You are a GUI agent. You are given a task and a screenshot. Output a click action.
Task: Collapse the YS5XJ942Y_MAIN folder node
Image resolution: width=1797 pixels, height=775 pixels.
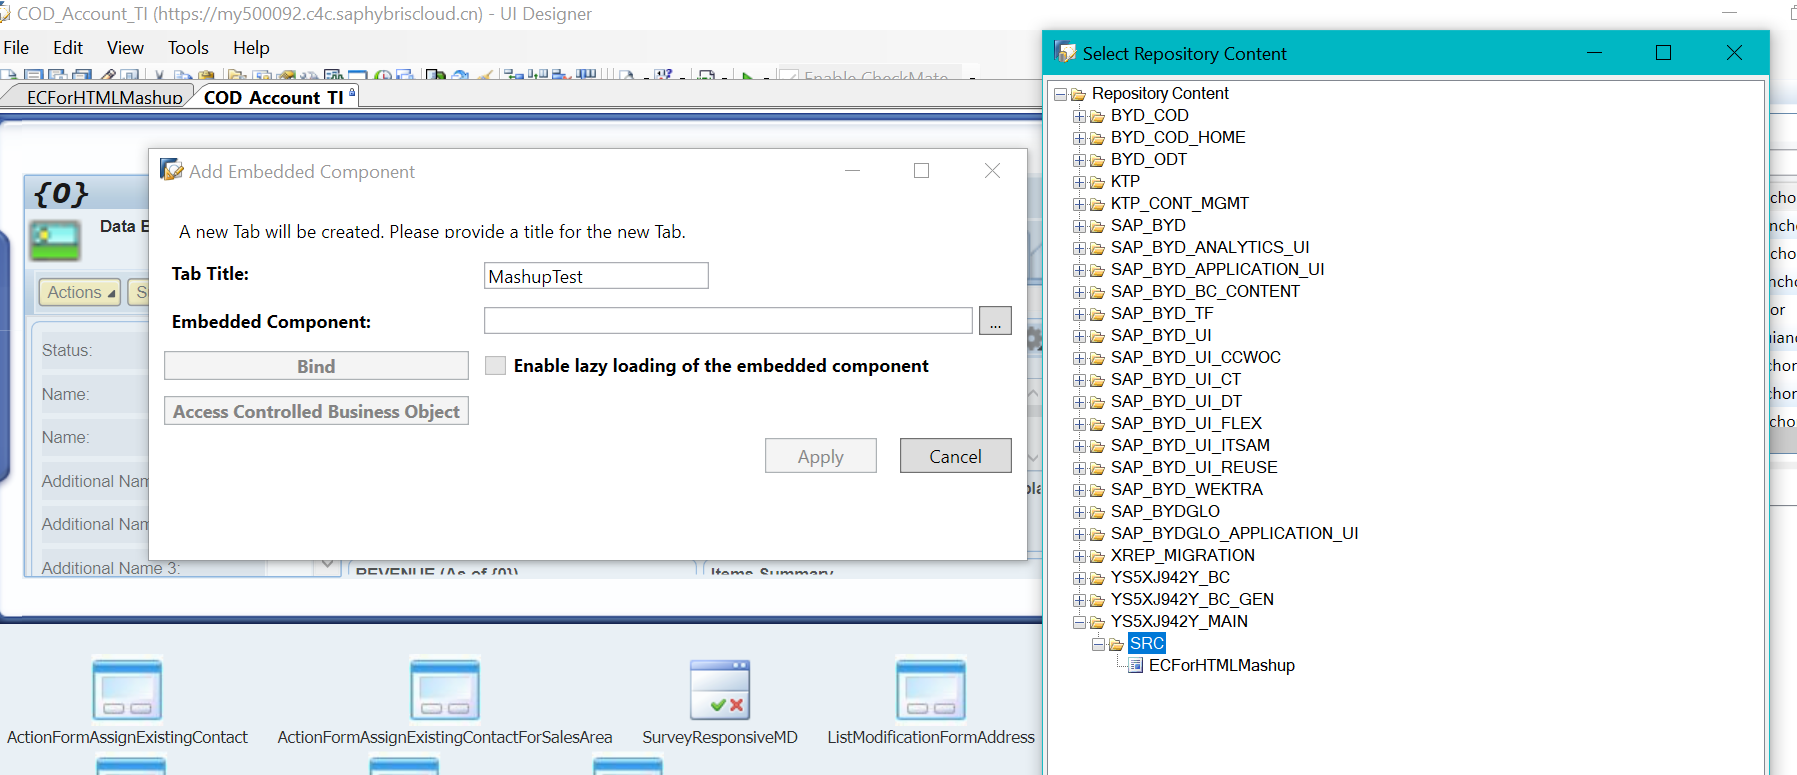coord(1079,622)
